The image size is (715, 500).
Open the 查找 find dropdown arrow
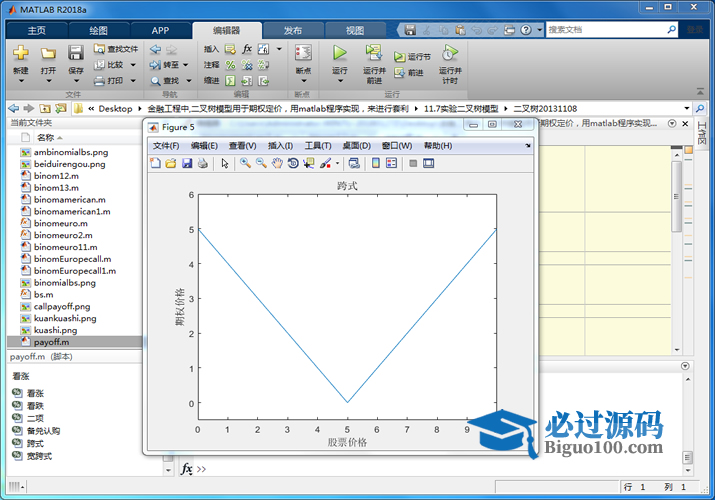(189, 81)
